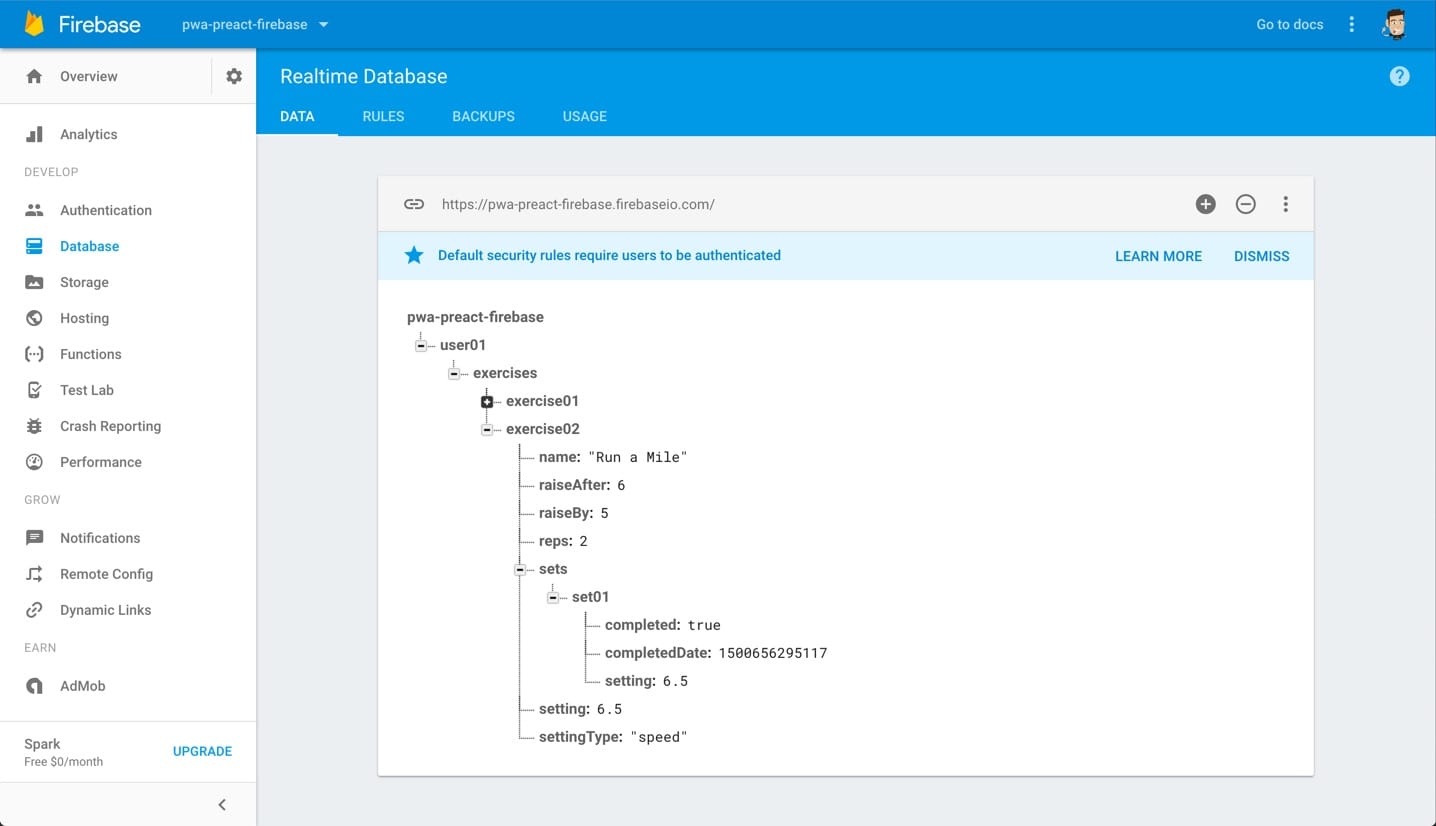Select the pwa-preact-firebase root node
This screenshot has height=826, width=1436.
(x=475, y=317)
